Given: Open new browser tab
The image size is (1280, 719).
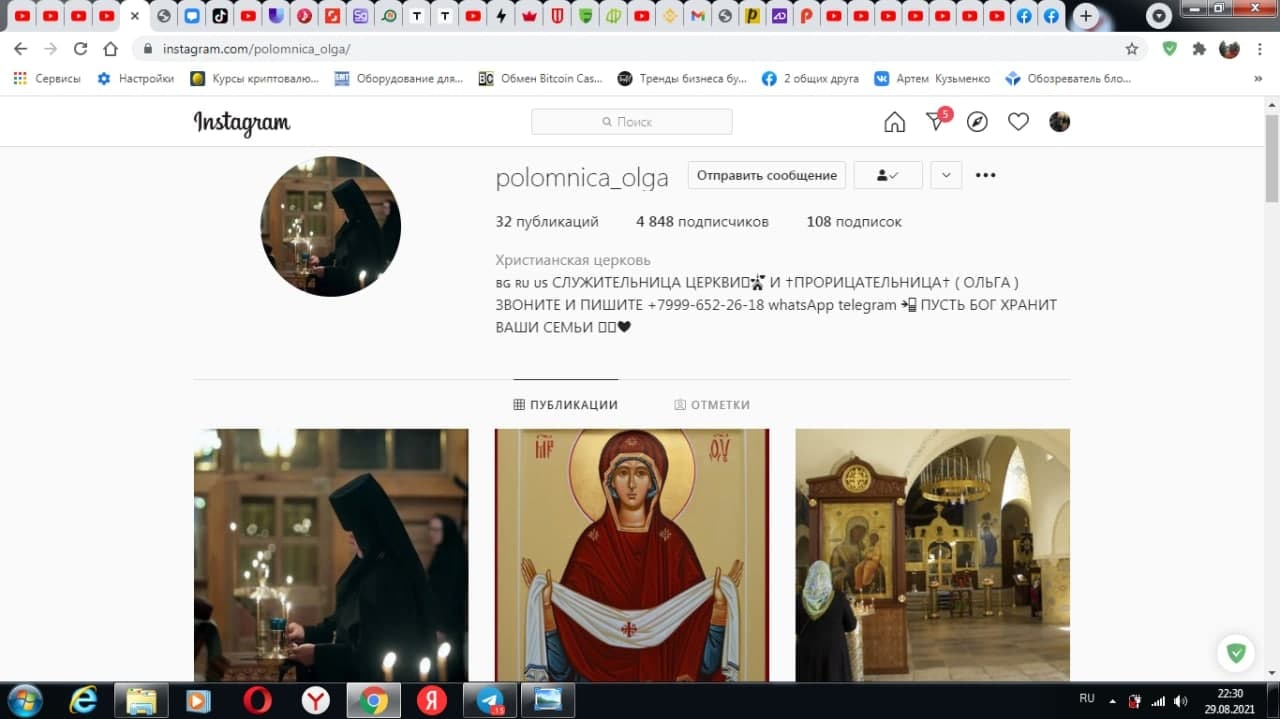Looking at the screenshot, I should pyautogui.click(x=1086, y=16).
